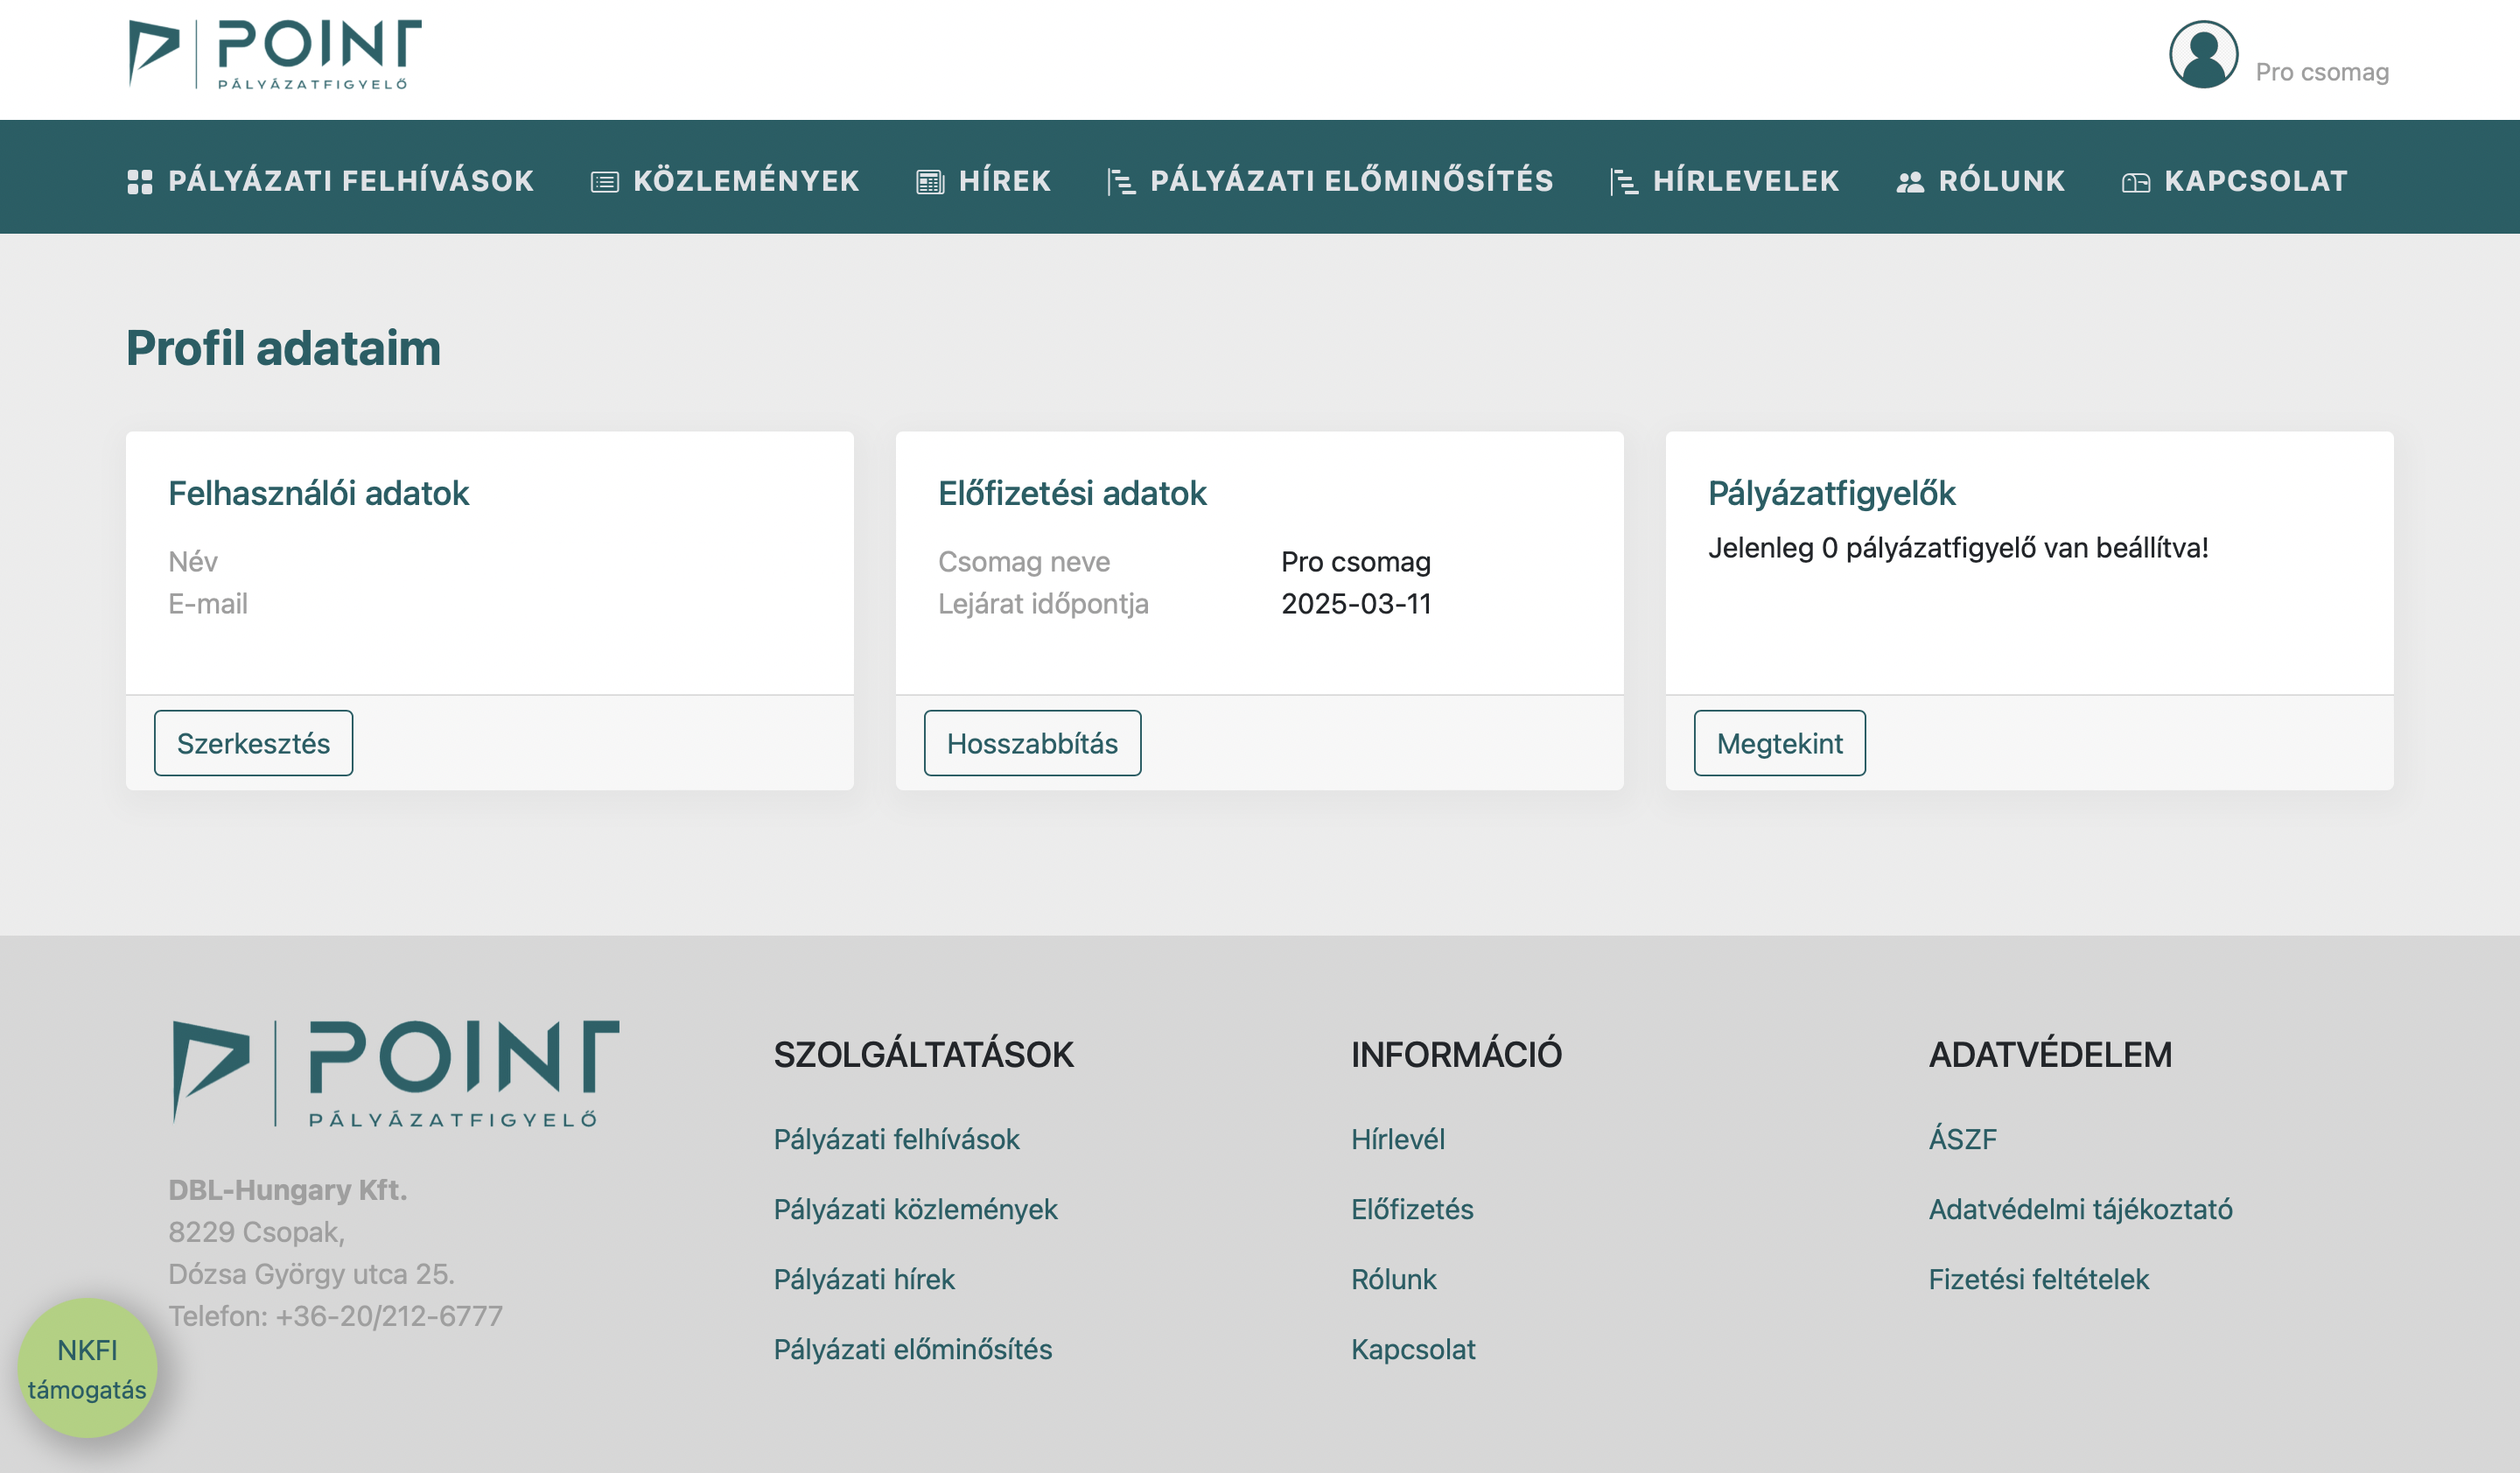Viewport: 2520px width, 1473px height.
Task: Click the grid icon beside Pályázati felhívások
Action: pyautogui.click(x=140, y=182)
